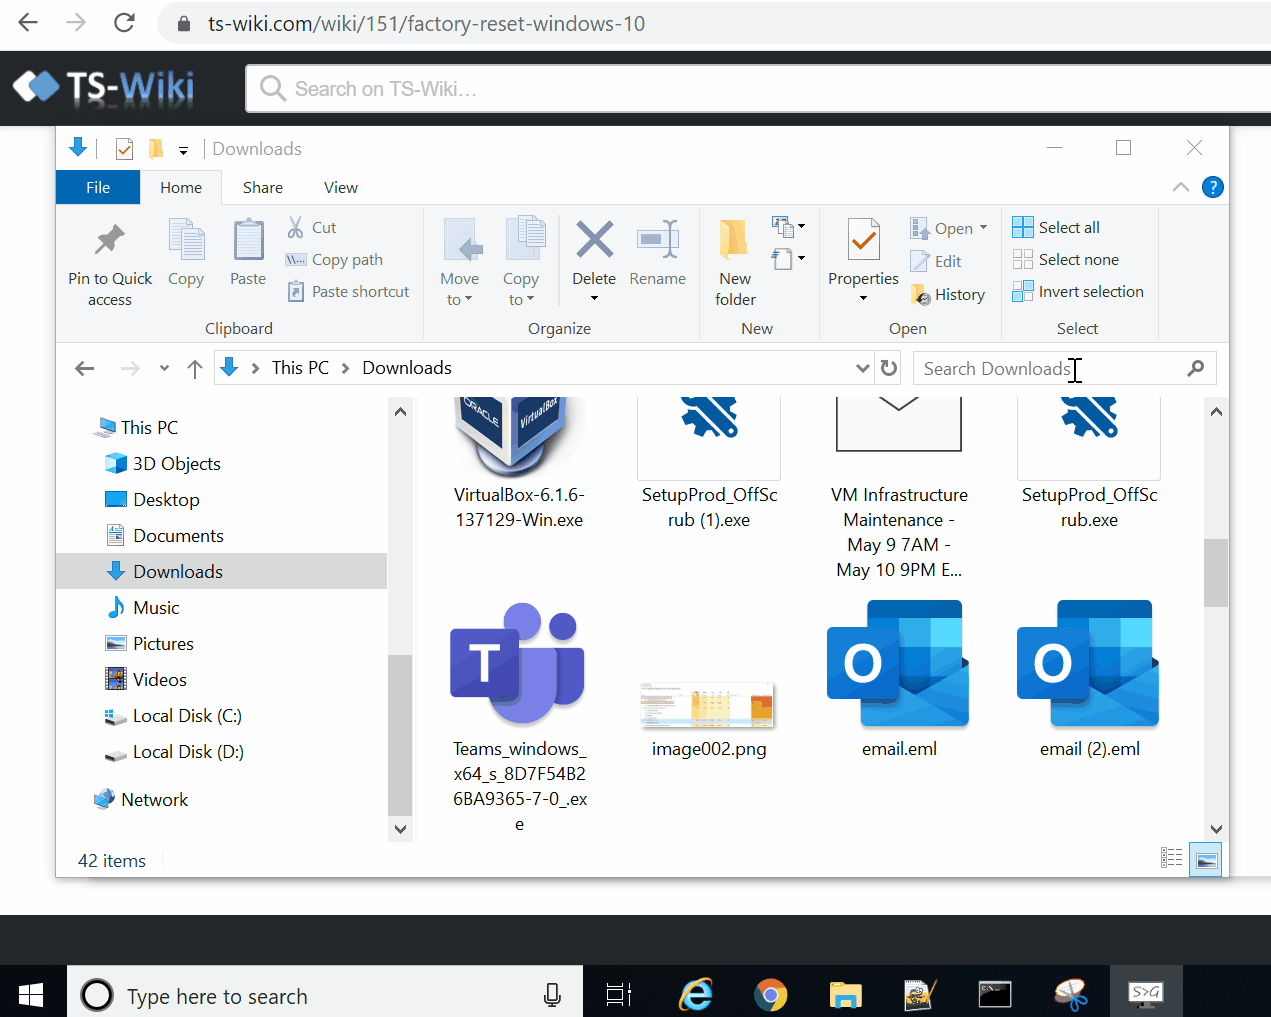Click the Search Downloads input field
The image size is (1271, 1017).
coord(1050,368)
